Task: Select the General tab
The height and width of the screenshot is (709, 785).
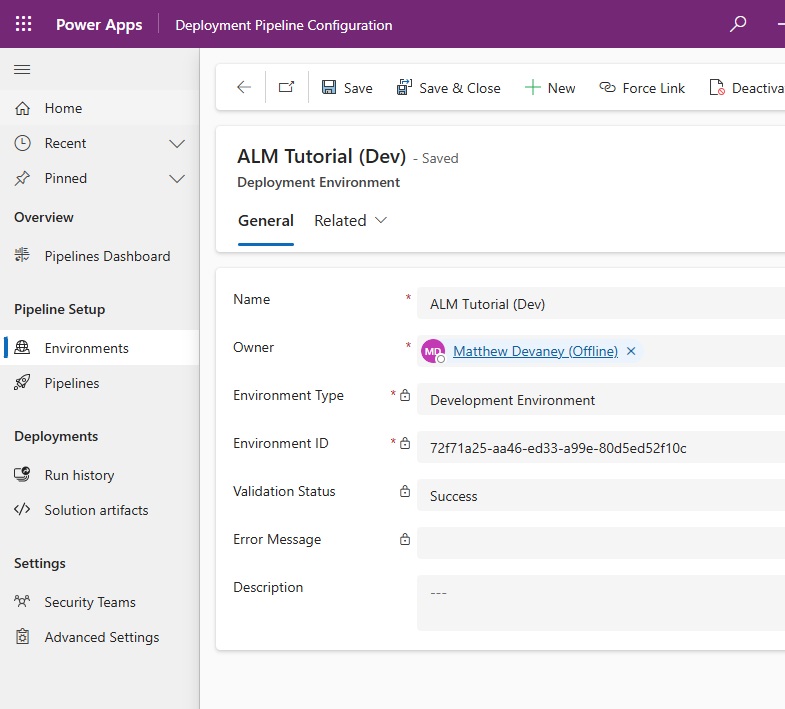Action: pyautogui.click(x=266, y=221)
